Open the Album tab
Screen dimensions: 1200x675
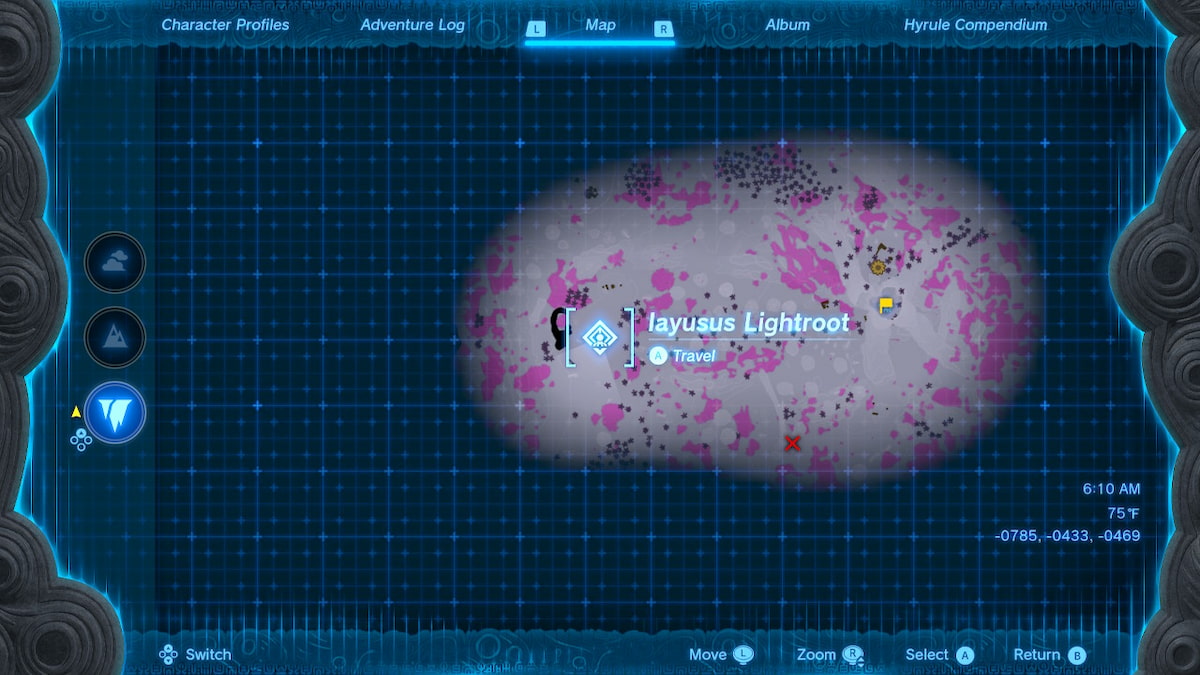click(788, 25)
